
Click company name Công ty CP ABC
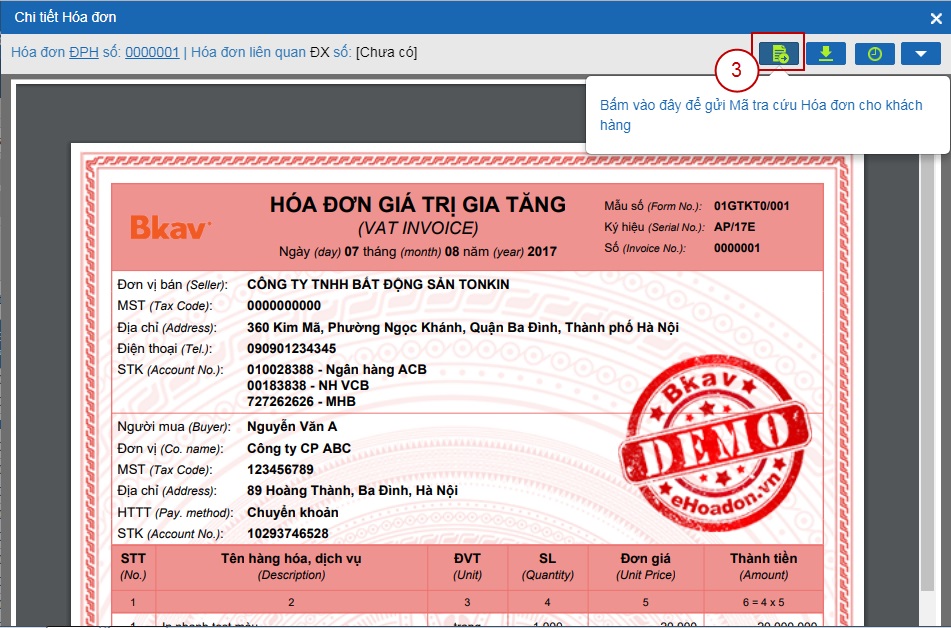coord(299,448)
